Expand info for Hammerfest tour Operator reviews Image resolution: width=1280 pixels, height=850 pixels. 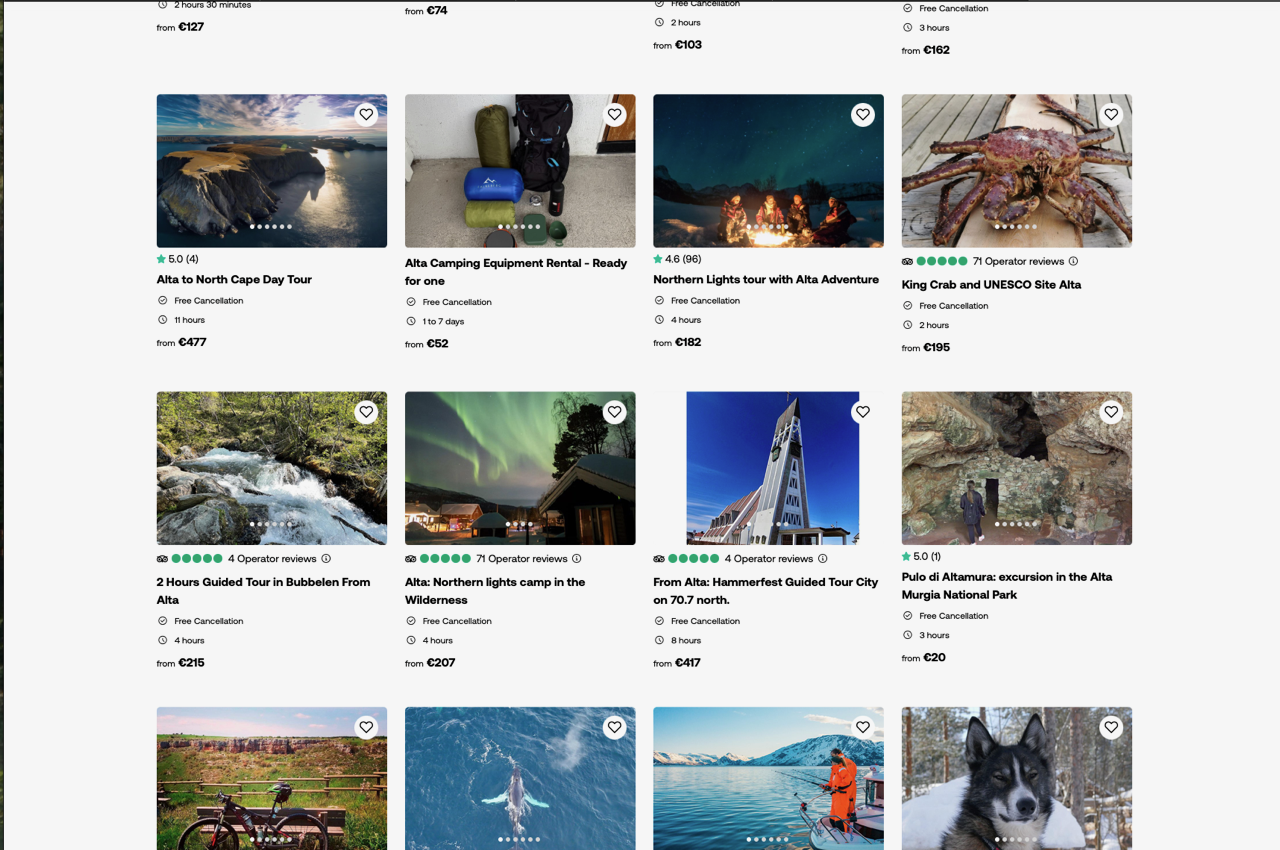pos(823,559)
